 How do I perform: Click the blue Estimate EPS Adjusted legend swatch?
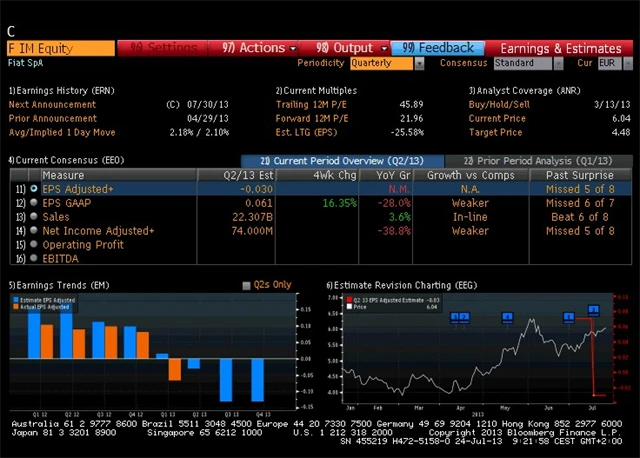click(16, 300)
